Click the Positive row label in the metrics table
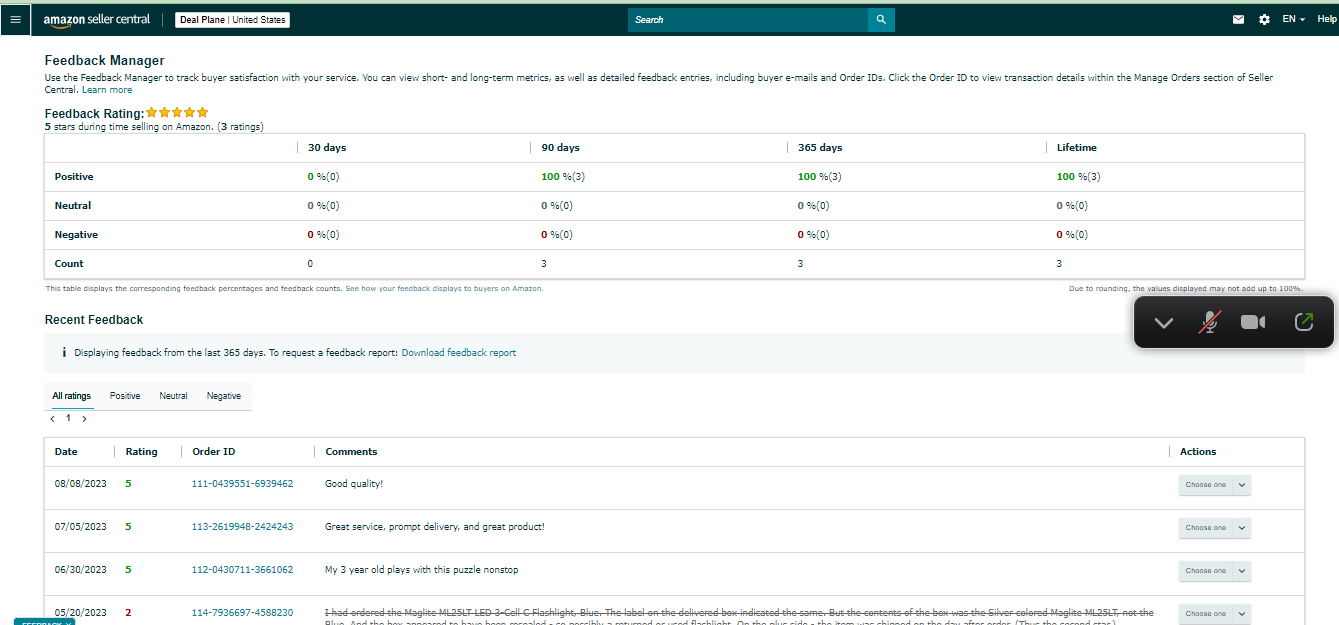This screenshot has height=625, width=1339. click(74, 177)
